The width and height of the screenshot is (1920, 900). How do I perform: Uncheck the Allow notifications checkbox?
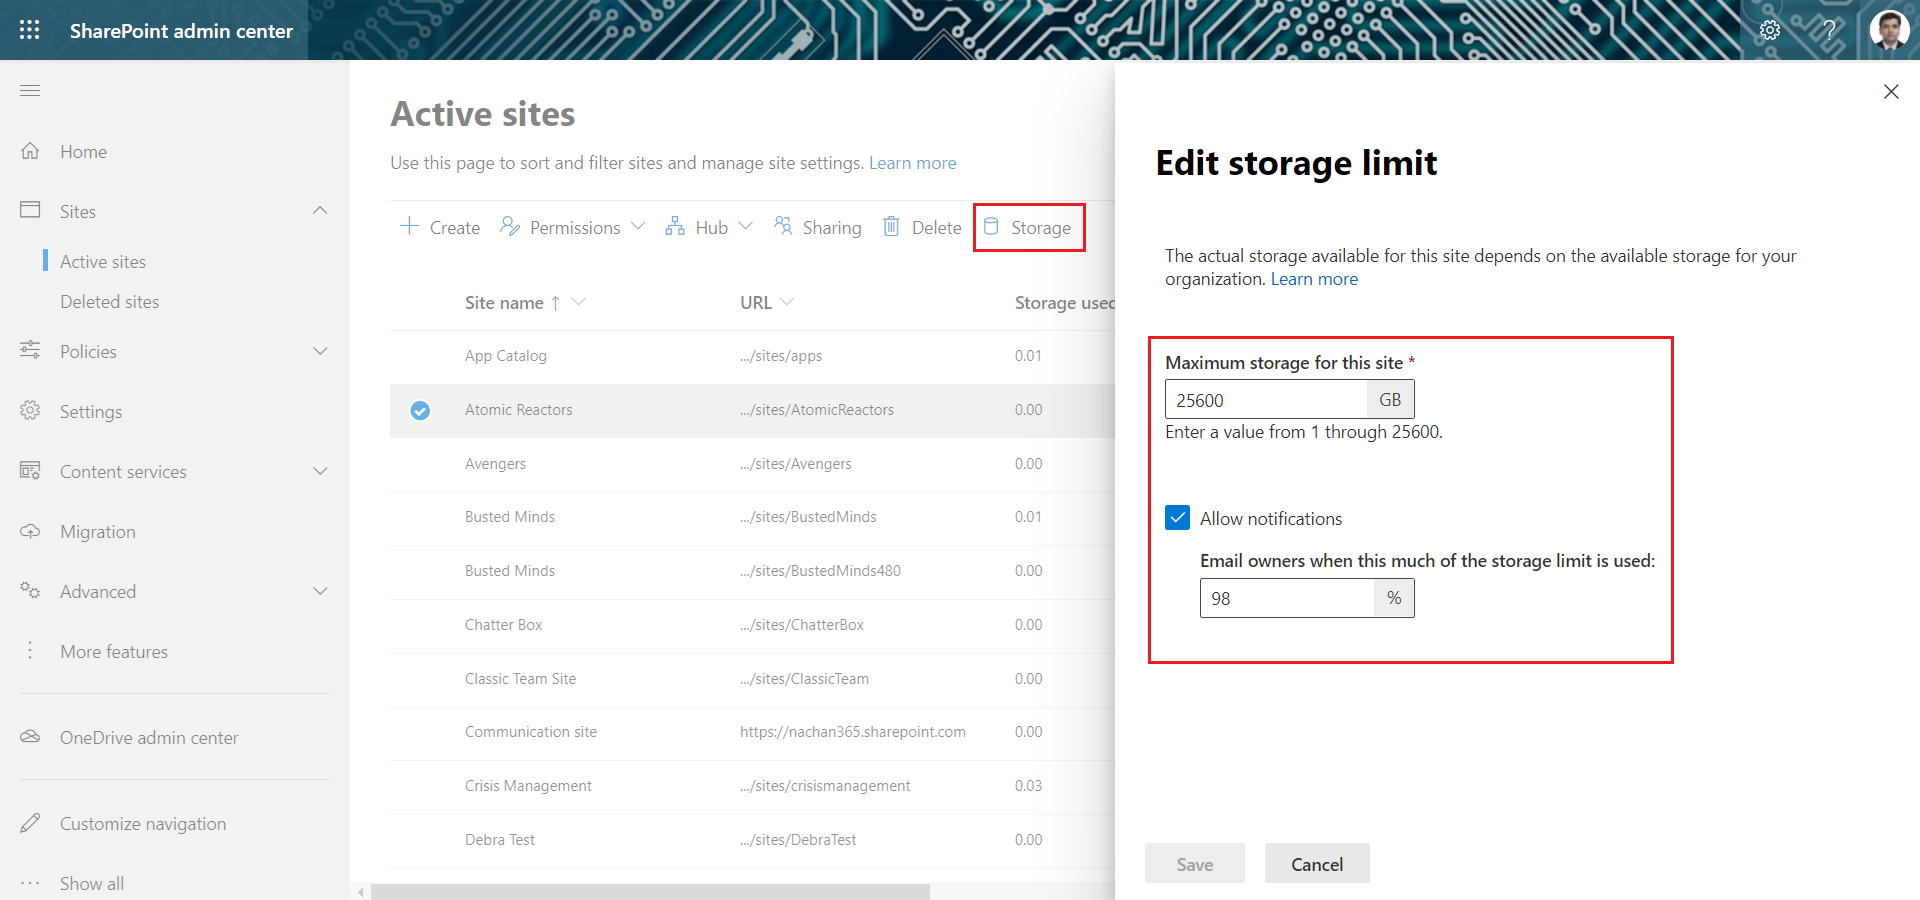[x=1177, y=518]
